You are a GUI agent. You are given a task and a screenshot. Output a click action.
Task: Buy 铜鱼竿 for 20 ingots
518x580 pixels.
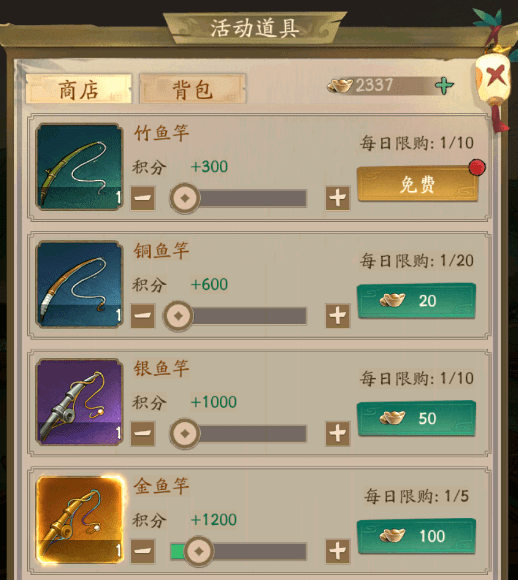pos(417,301)
